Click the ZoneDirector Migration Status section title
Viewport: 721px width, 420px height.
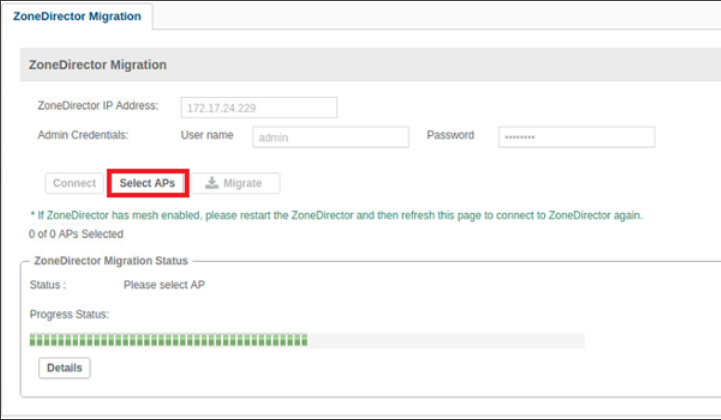point(111,260)
